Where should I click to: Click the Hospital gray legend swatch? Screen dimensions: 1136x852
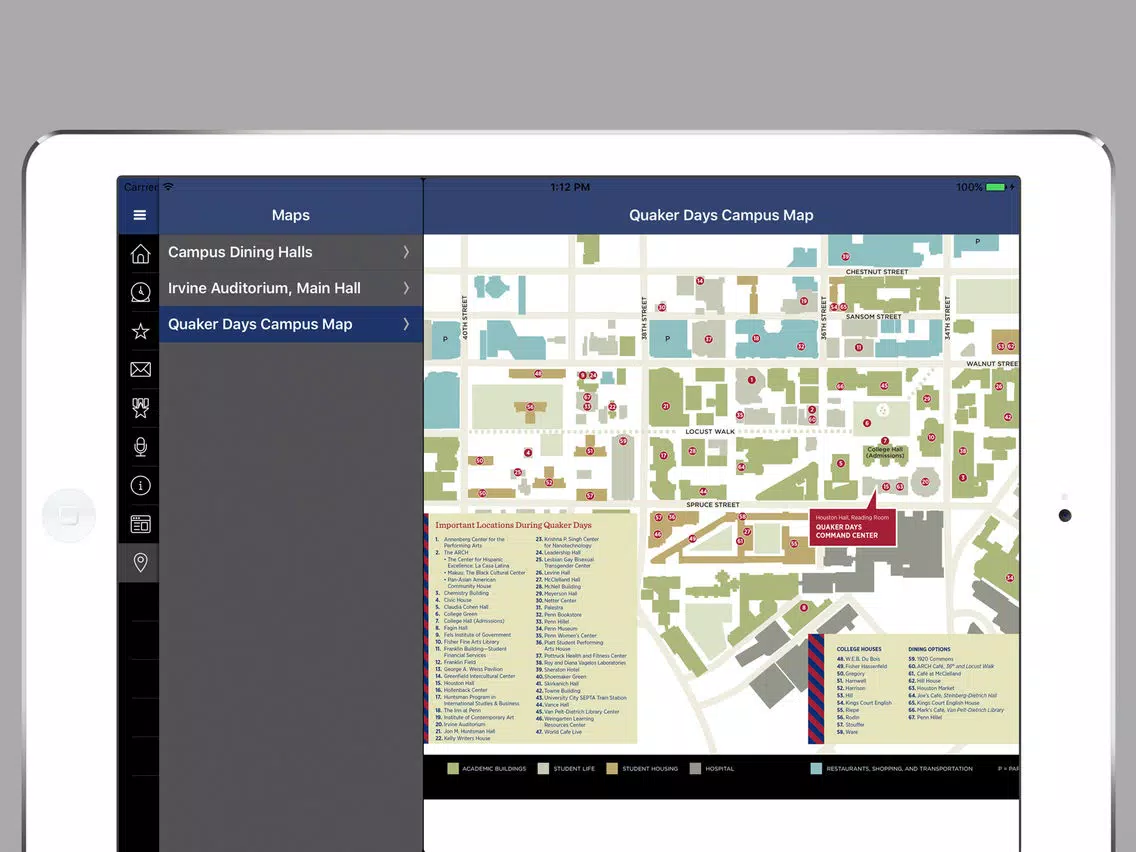point(696,769)
